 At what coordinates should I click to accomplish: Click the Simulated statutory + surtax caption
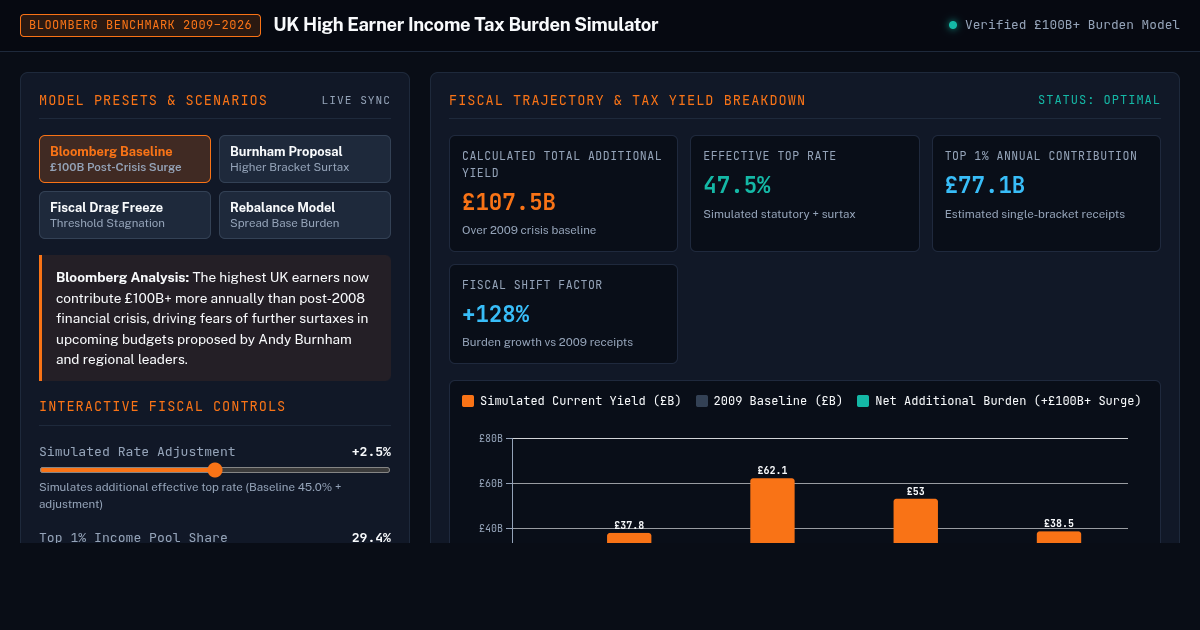(x=779, y=214)
